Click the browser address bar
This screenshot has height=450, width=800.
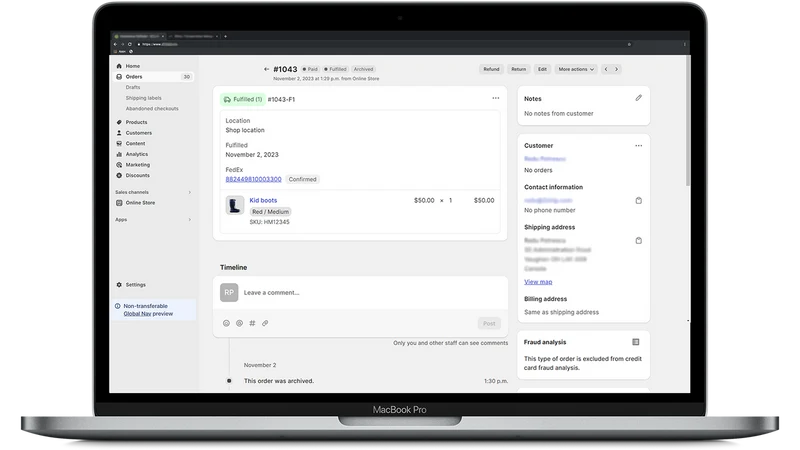coord(383,44)
